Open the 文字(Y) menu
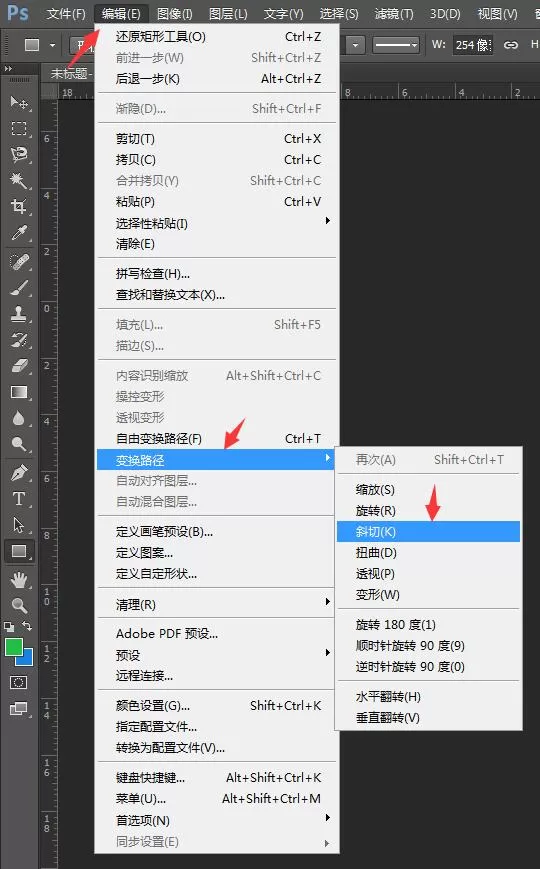The image size is (540, 869). click(x=283, y=13)
